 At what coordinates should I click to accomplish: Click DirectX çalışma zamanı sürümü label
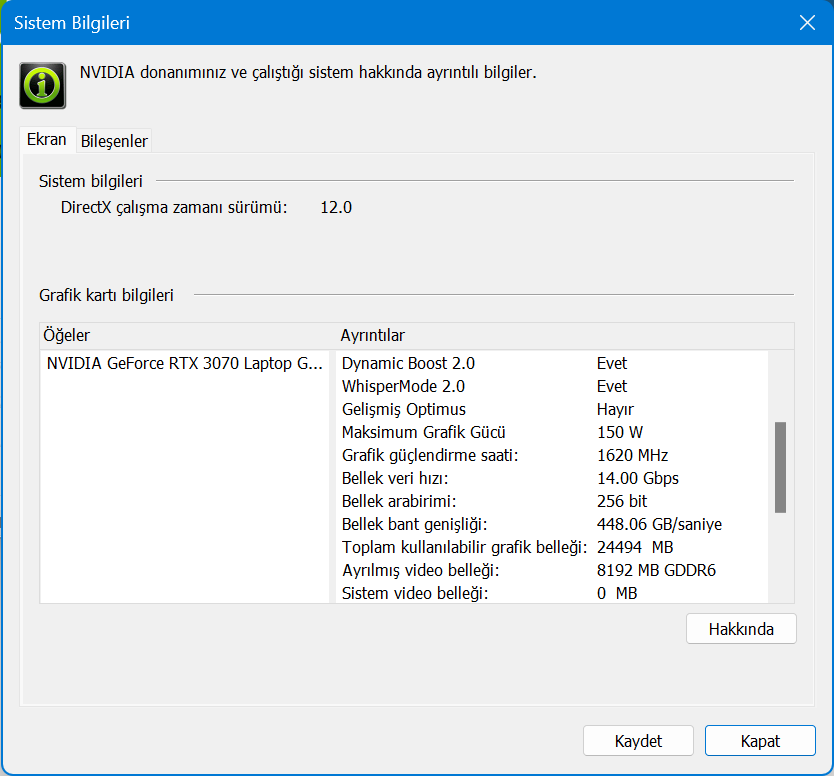(174, 207)
